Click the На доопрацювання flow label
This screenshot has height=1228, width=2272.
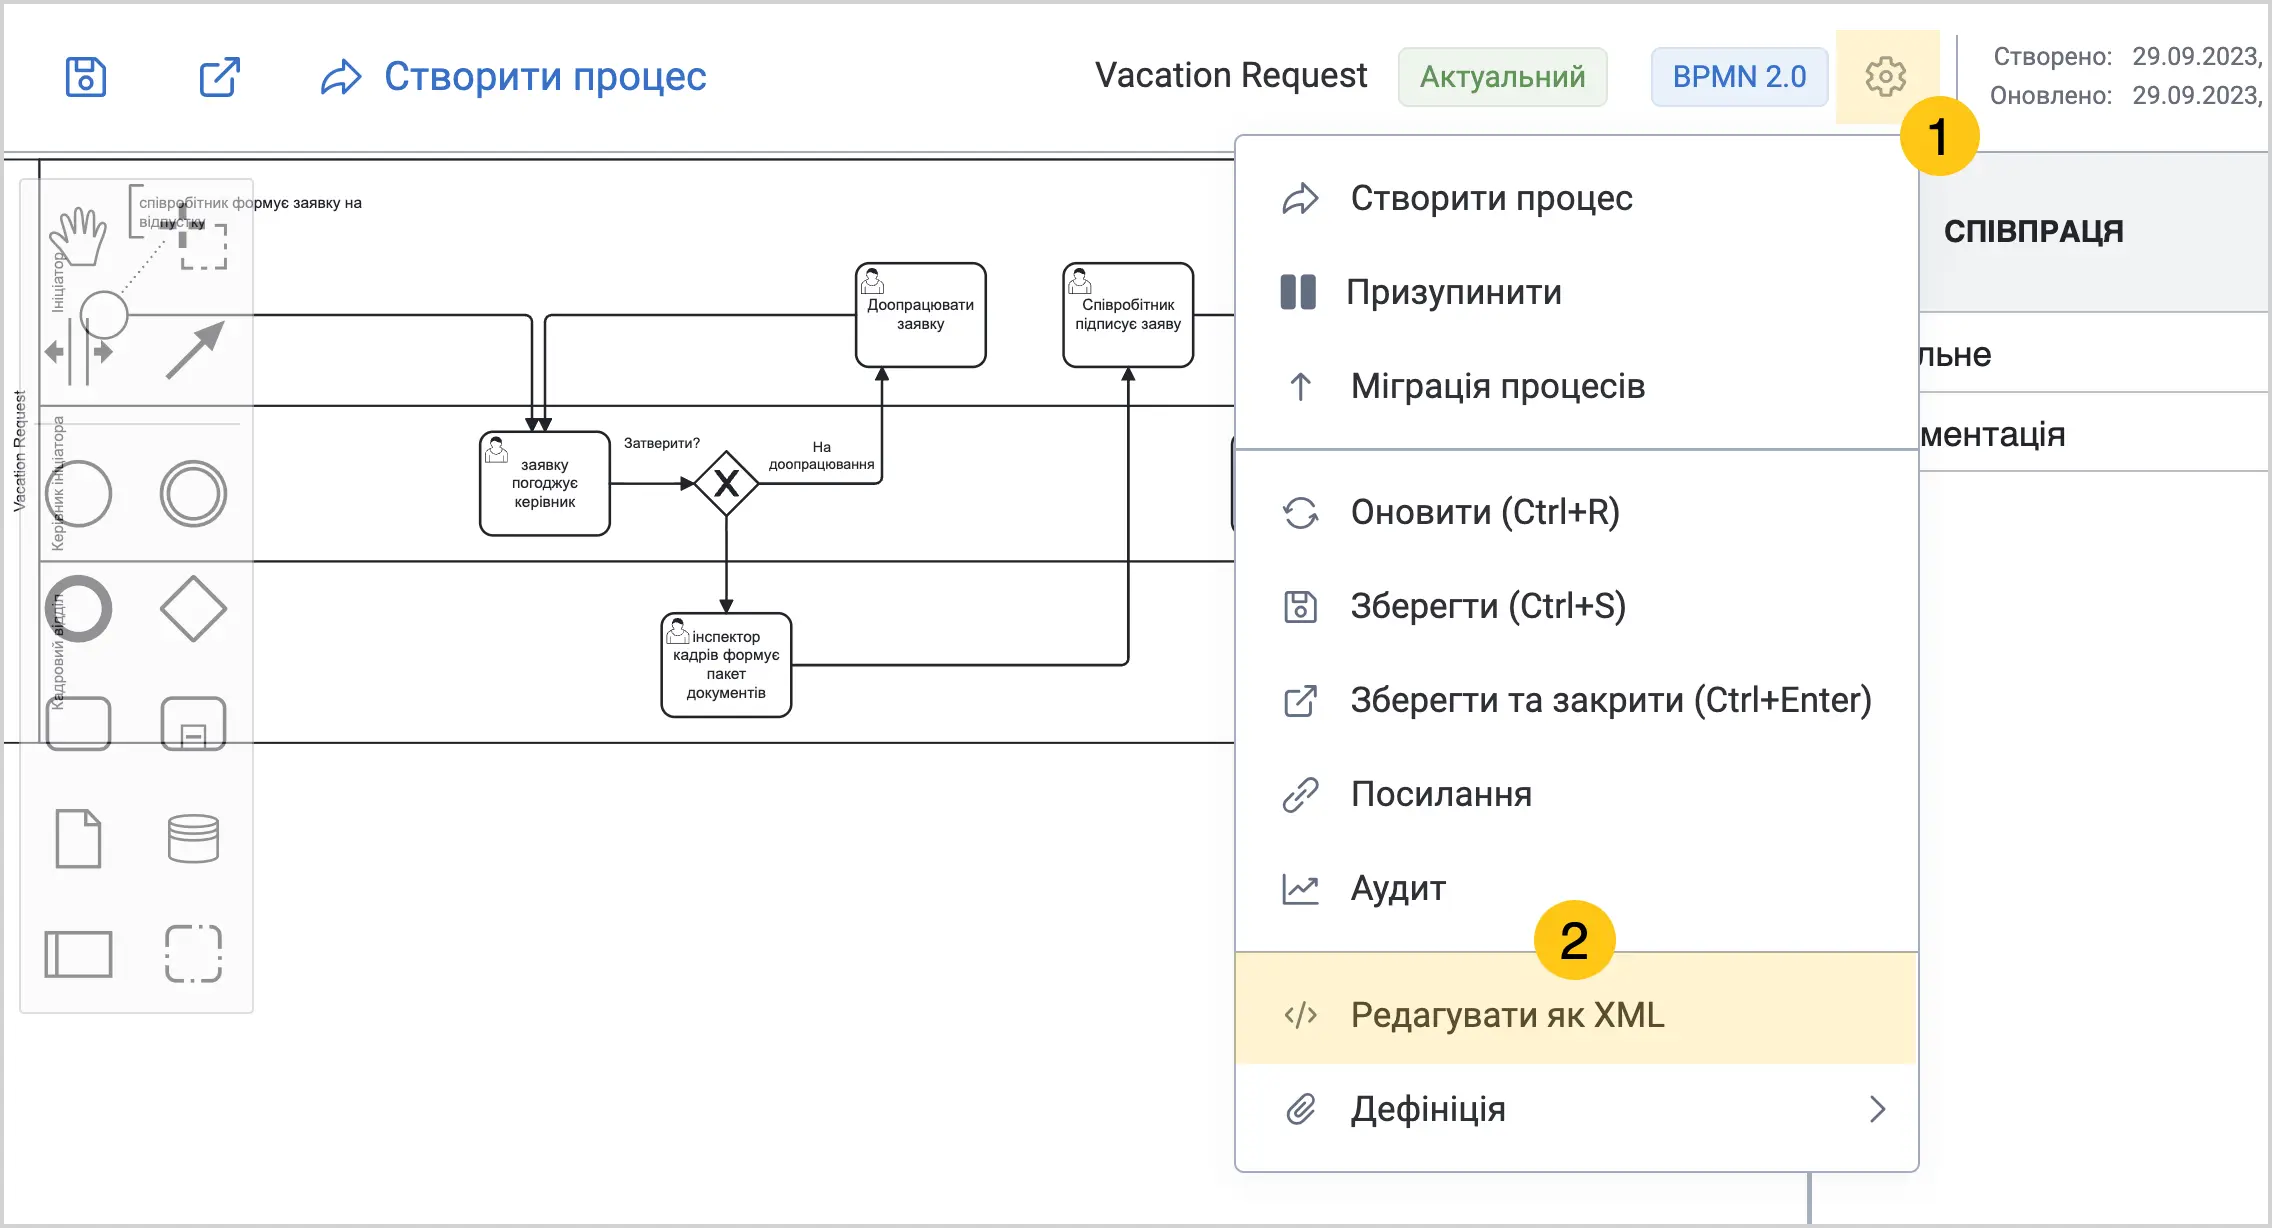821,455
